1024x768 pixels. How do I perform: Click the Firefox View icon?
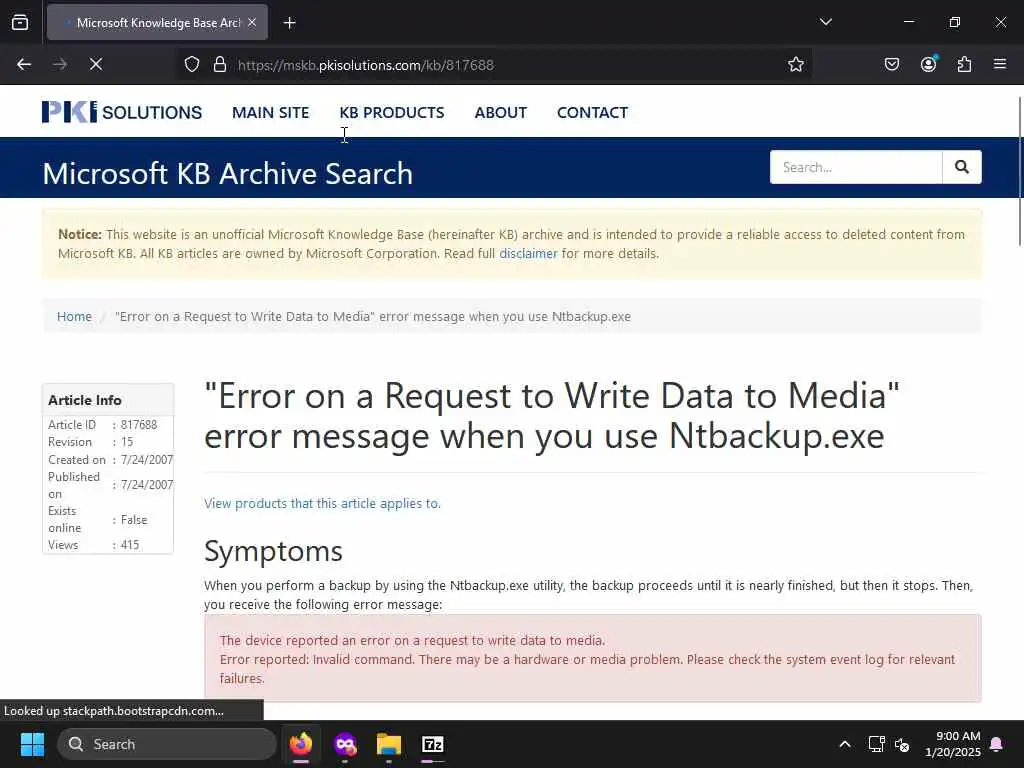20,22
